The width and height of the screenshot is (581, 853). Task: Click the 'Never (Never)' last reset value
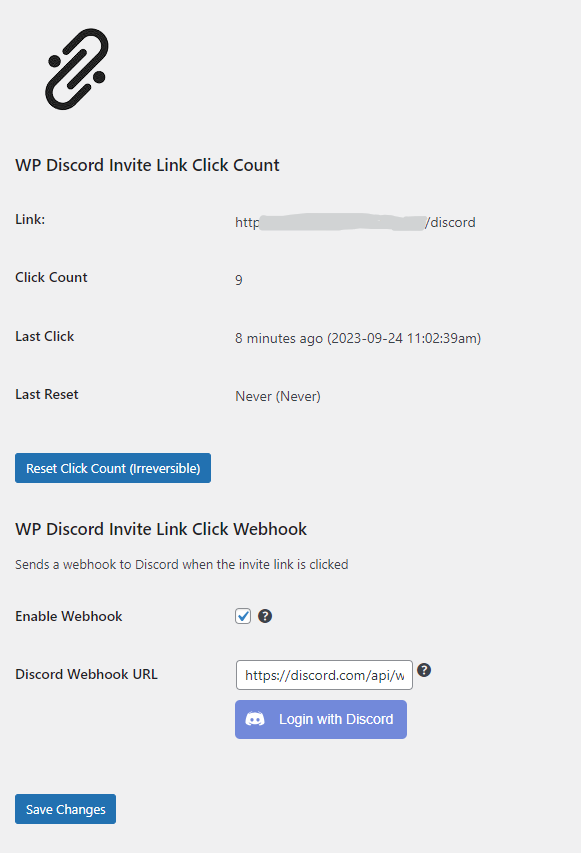click(277, 396)
